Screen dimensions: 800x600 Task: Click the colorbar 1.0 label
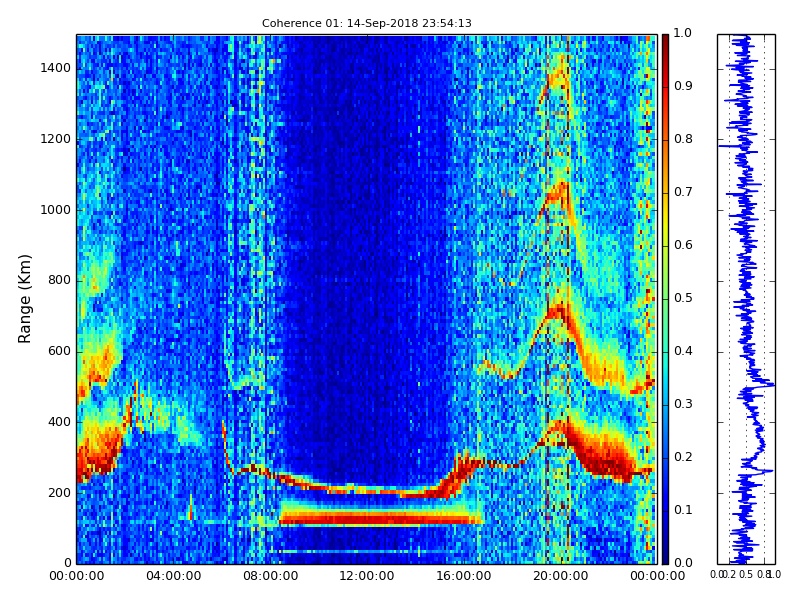[x=683, y=33]
